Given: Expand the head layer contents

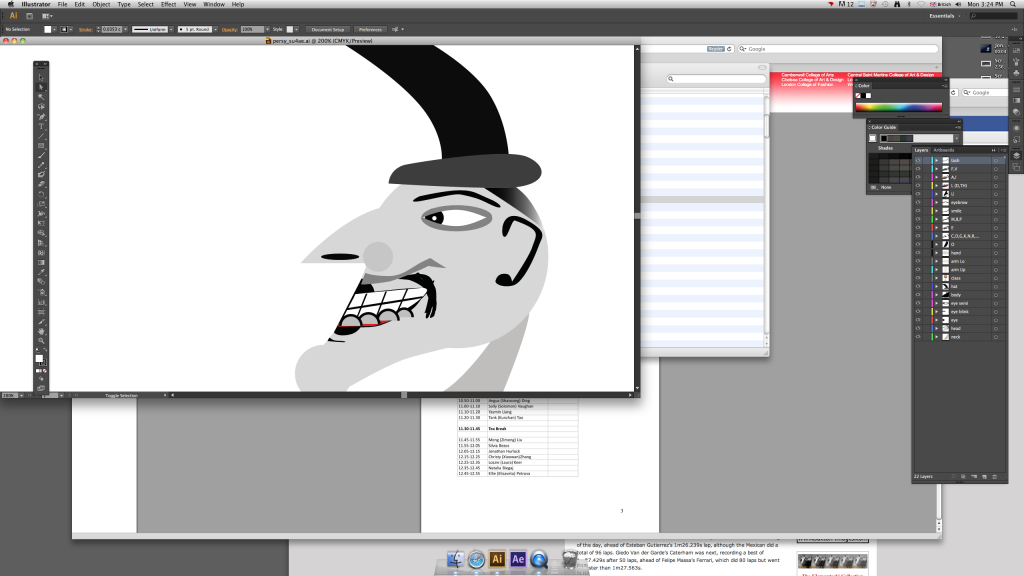Looking at the screenshot, I should point(935,328).
